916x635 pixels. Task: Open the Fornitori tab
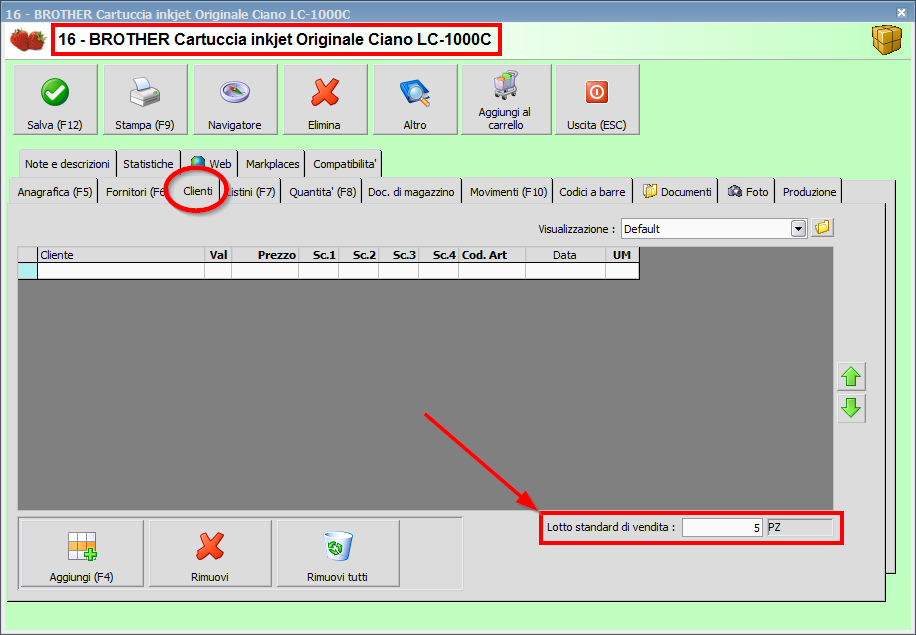[x=134, y=192]
